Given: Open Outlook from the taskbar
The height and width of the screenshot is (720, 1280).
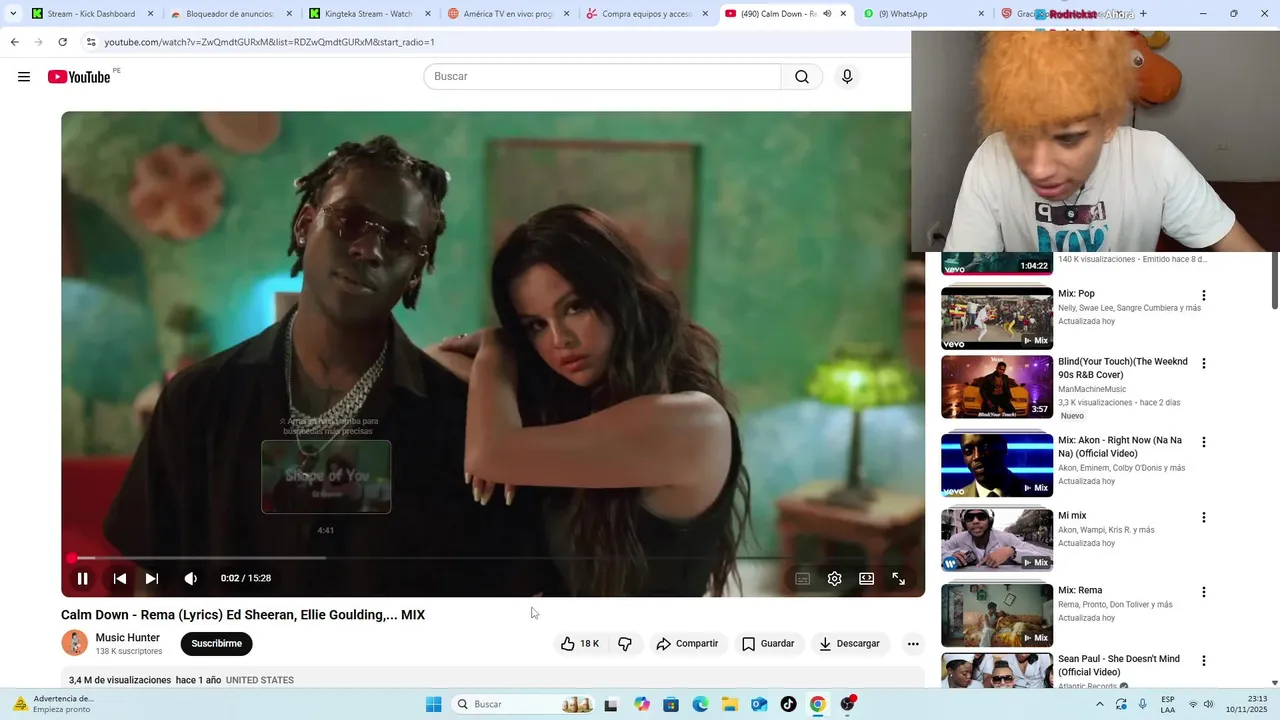Looking at the screenshot, I should coord(759,704).
